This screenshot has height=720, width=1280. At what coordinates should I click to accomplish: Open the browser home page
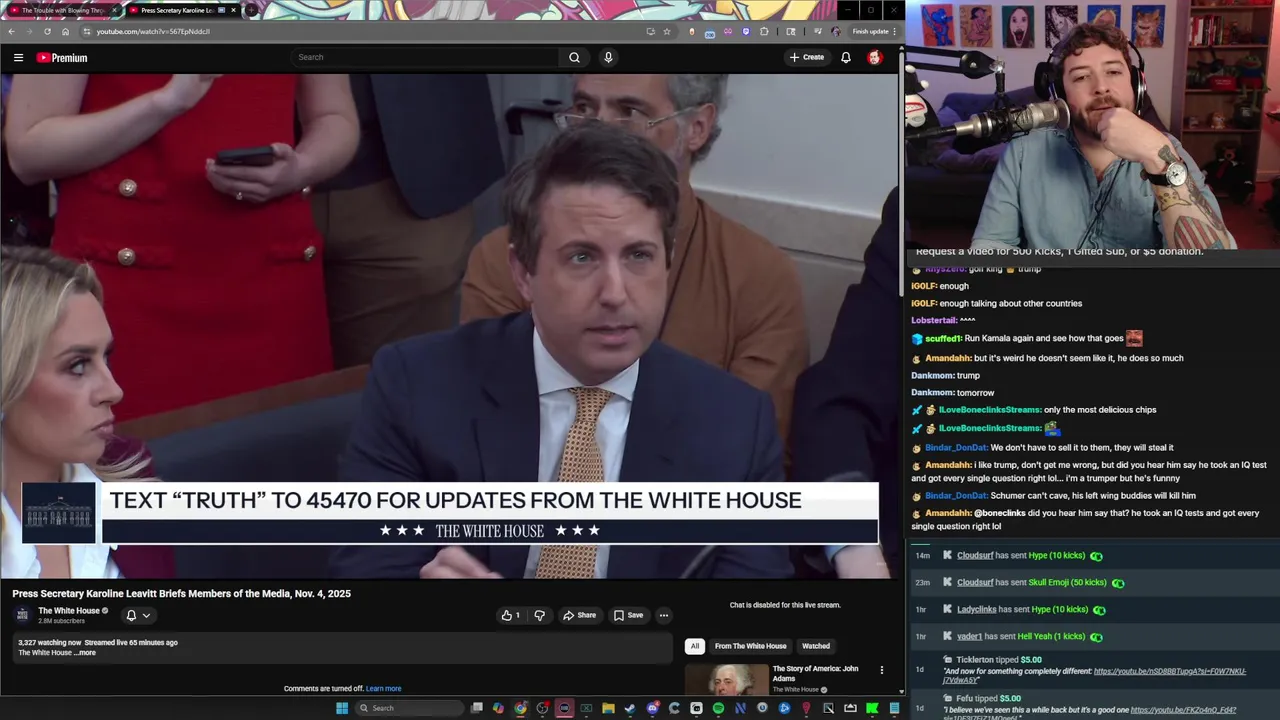[66, 31]
